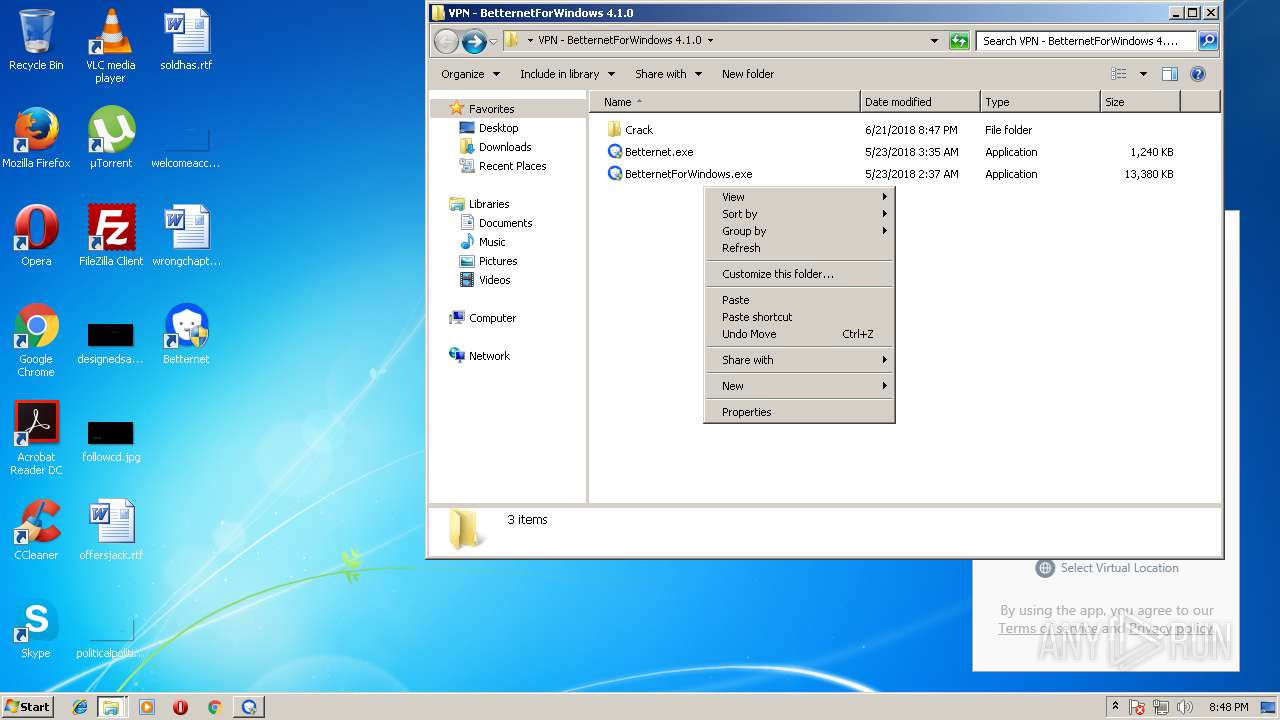Select Customize this folder...
Image resolution: width=1280 pixels, height=720 pixels.
click(x=800, y=274)
